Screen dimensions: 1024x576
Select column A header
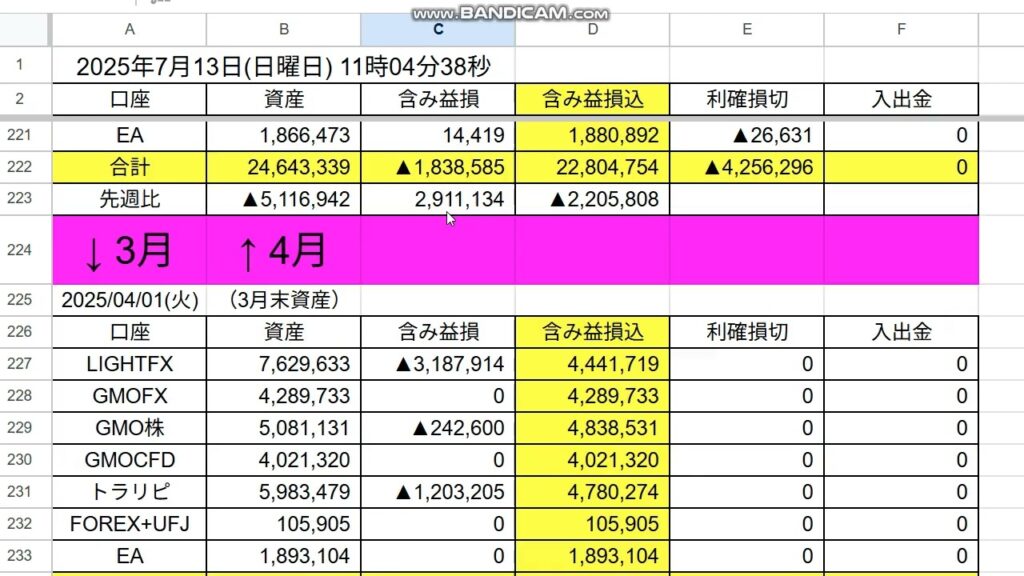coord(129,29)
